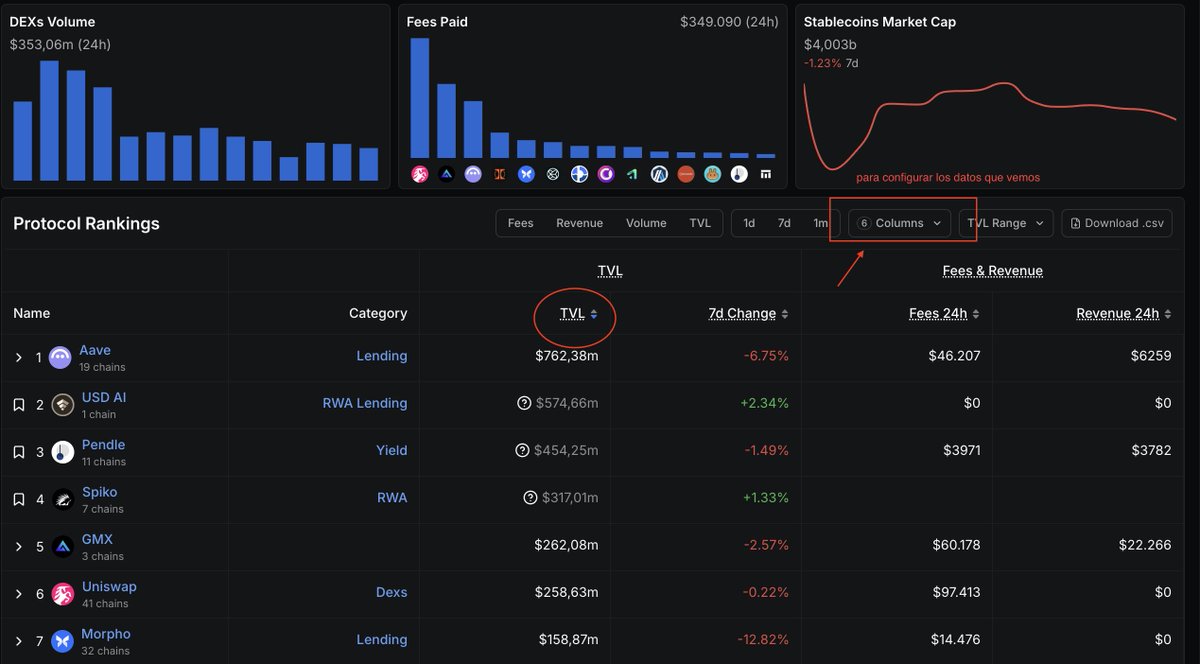This screenshot has width=1200, height=664.
Task: Open the USD AI protocol link
Action: [x=104, y=397]
